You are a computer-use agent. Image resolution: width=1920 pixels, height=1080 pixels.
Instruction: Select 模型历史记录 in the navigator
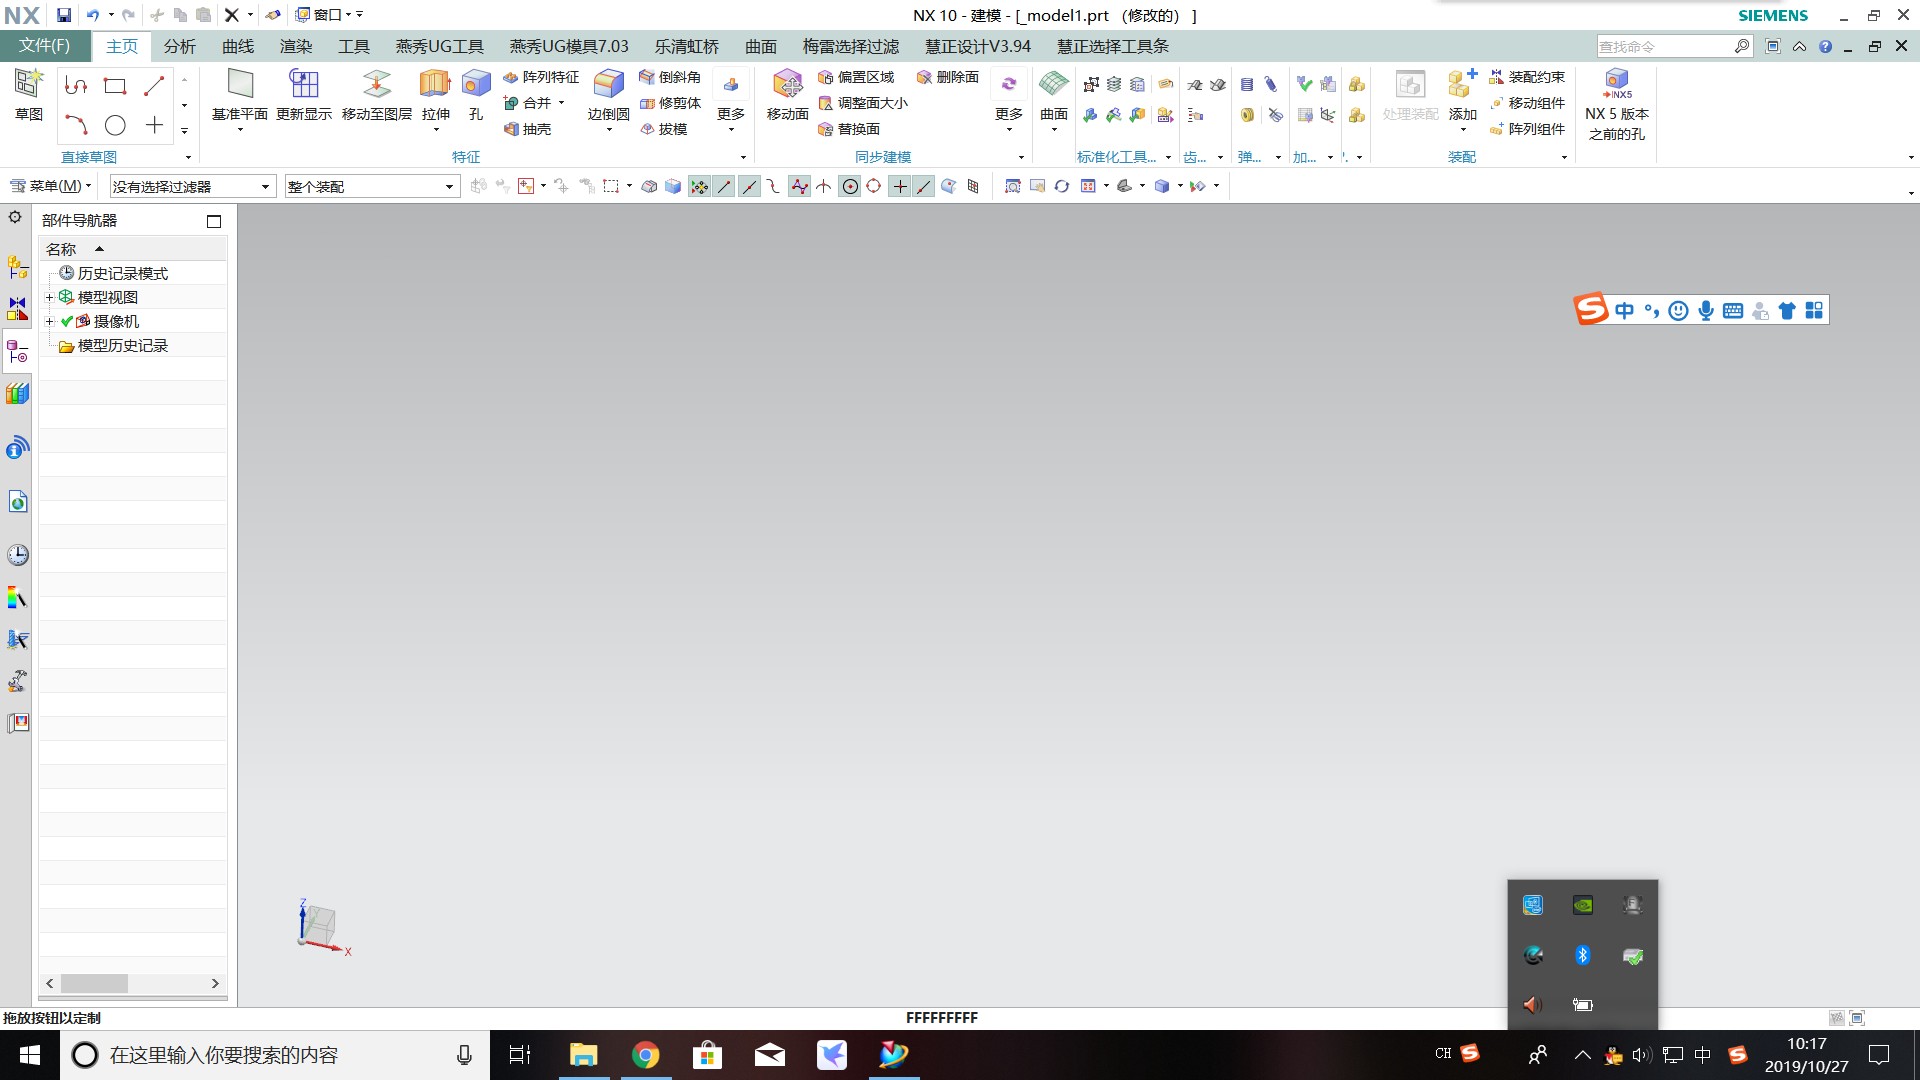click(x=122, y=345)
